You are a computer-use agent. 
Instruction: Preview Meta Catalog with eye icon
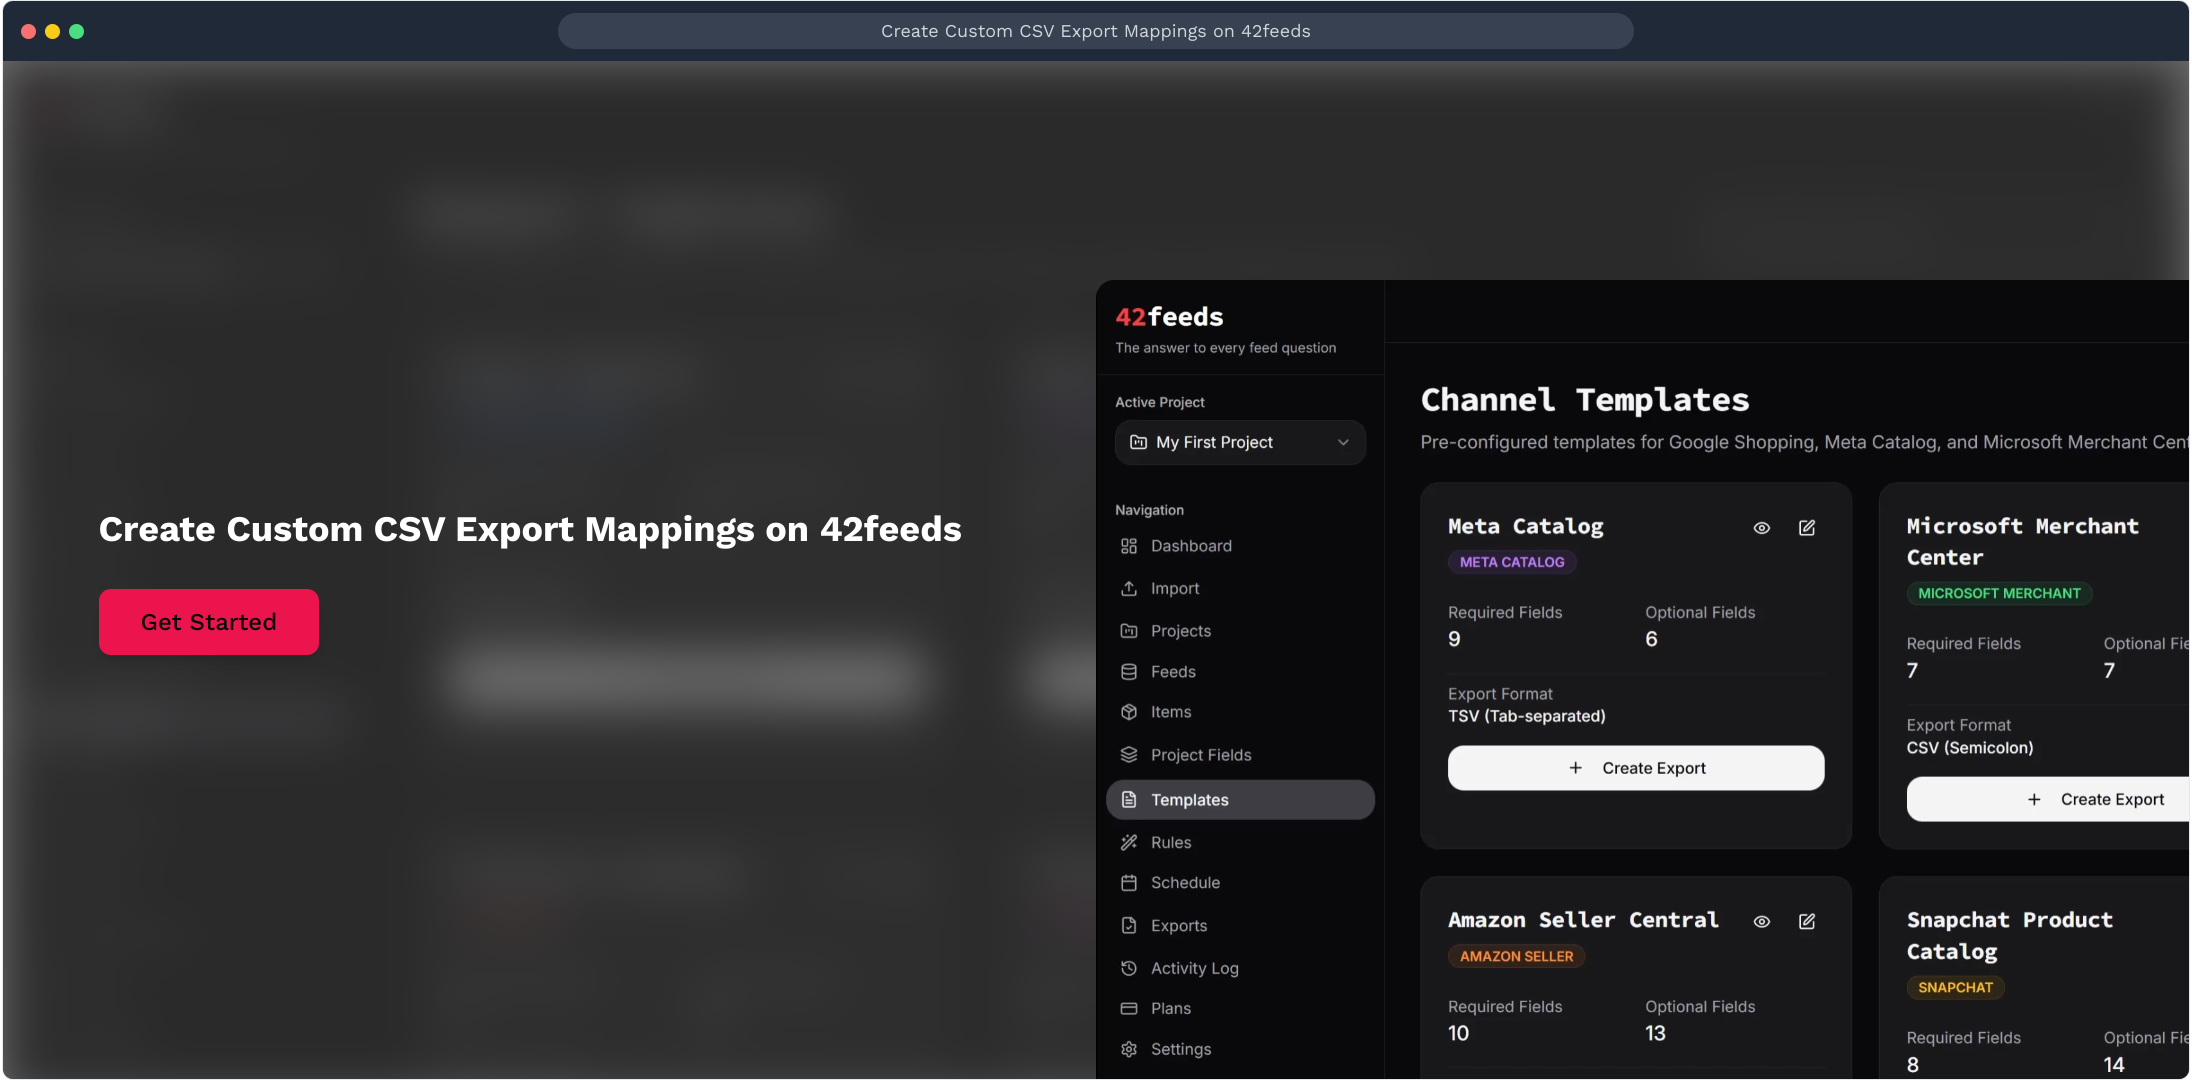(x=1762, y=528)
